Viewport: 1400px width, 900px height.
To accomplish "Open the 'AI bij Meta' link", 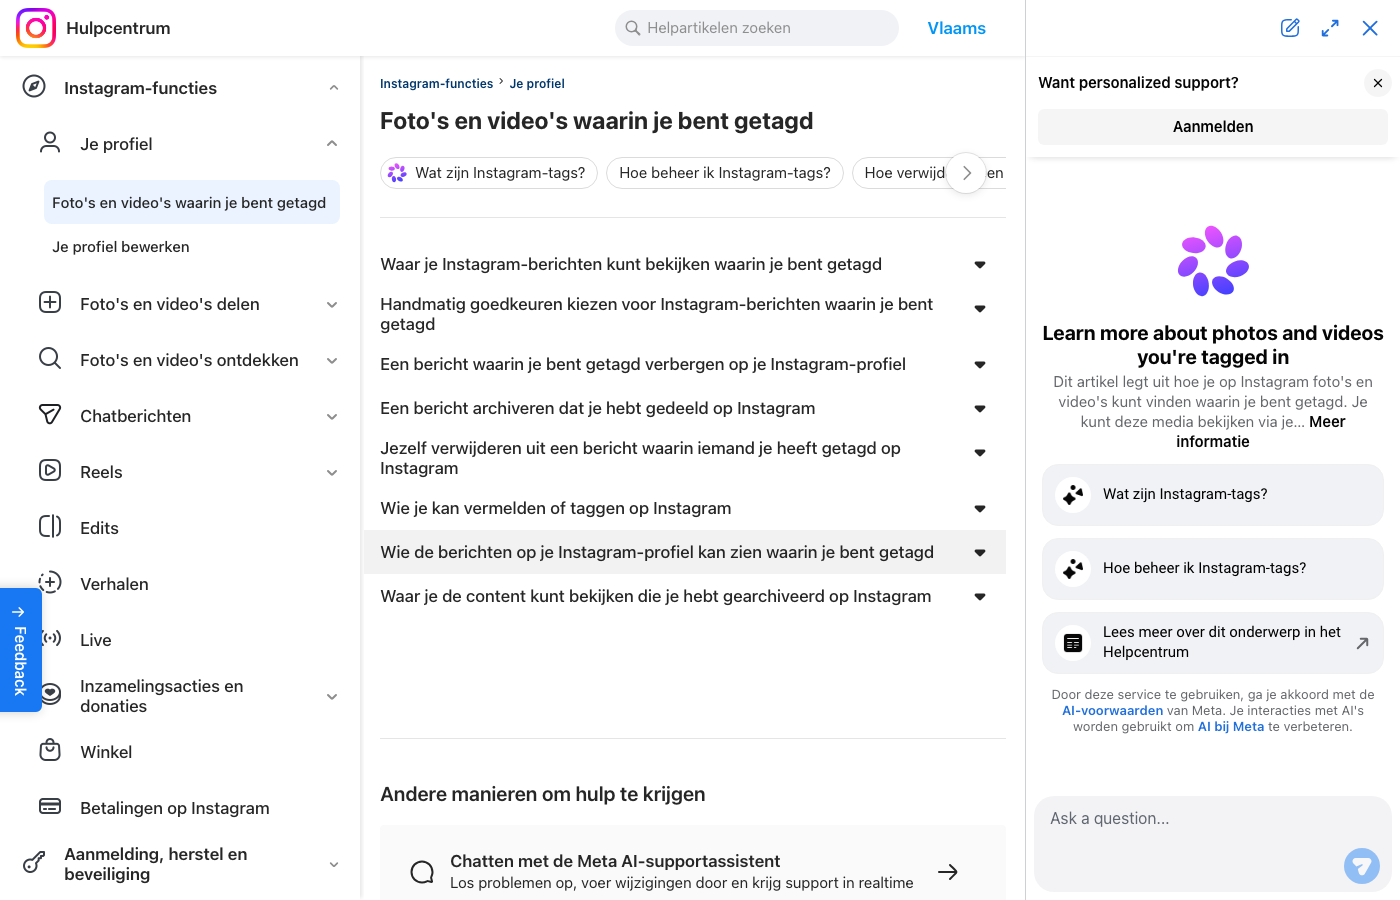I will point(1231,727).
